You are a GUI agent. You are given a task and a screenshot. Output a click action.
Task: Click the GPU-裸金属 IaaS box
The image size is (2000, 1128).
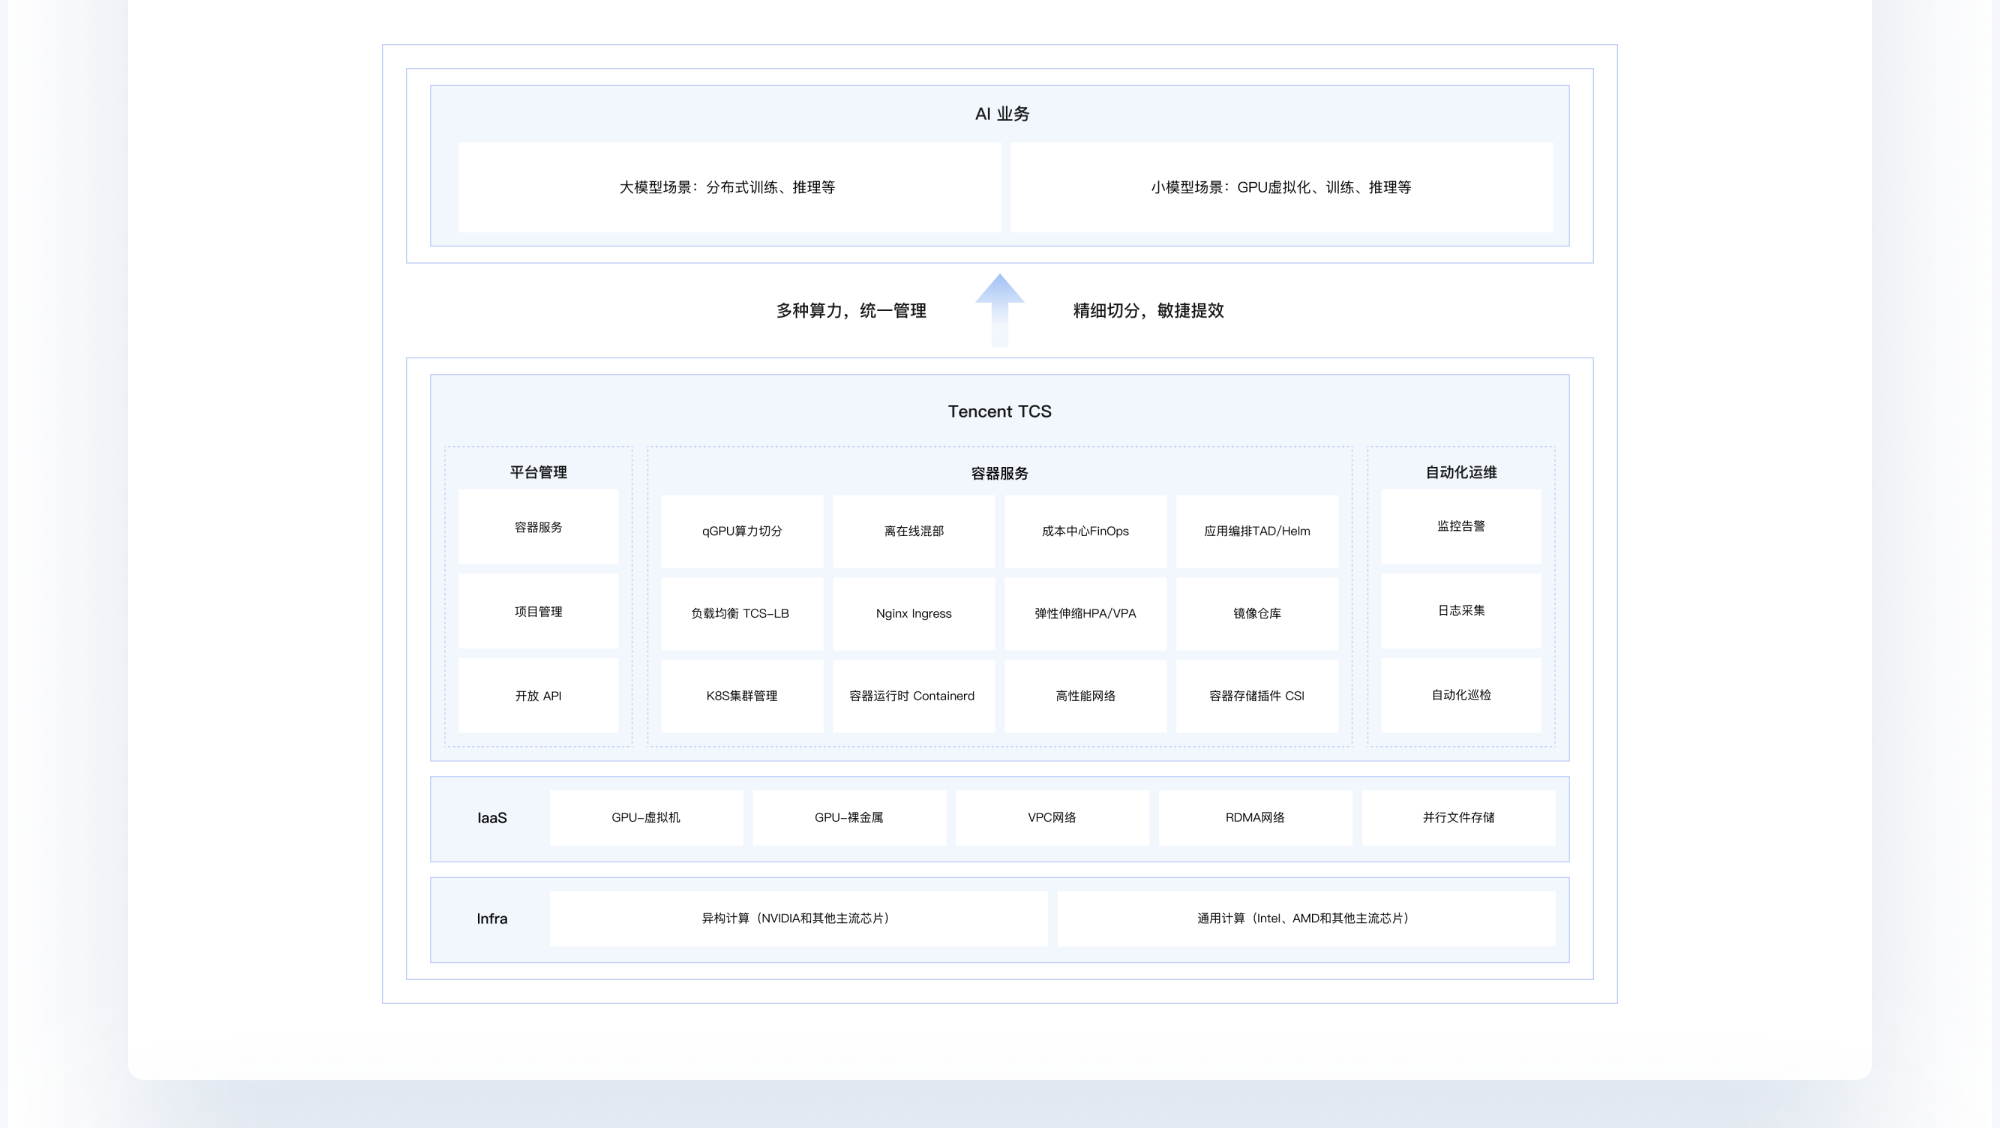849,817
